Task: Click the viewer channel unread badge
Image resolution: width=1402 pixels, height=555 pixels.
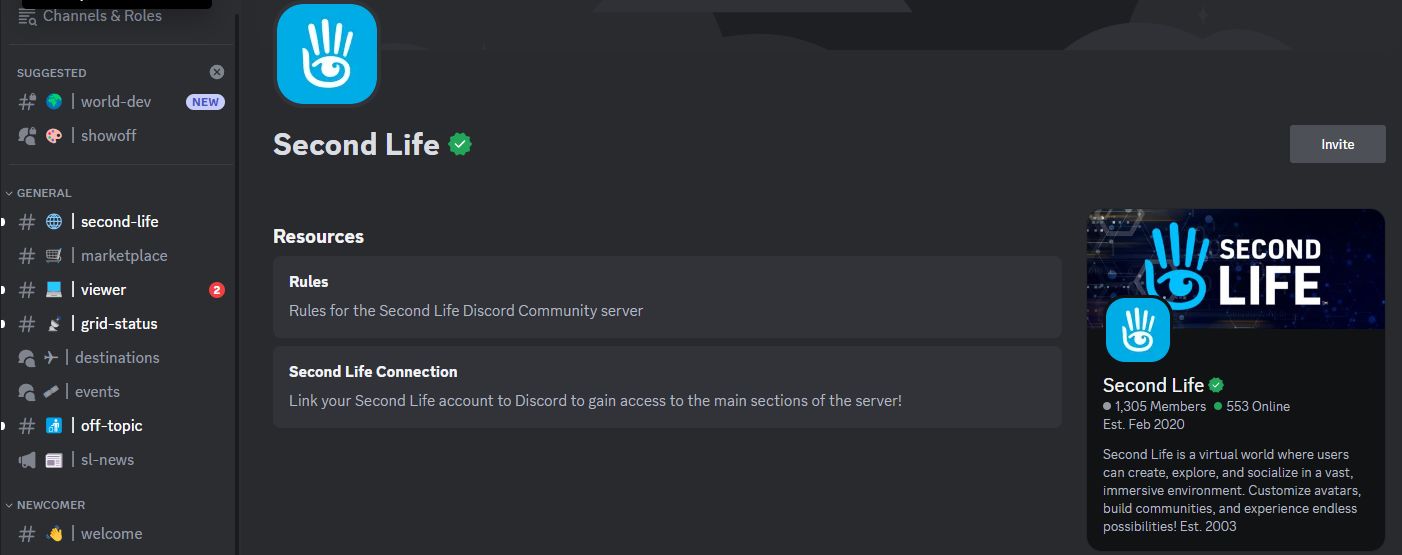Action: pyautogui.click(x=217, y=290)
